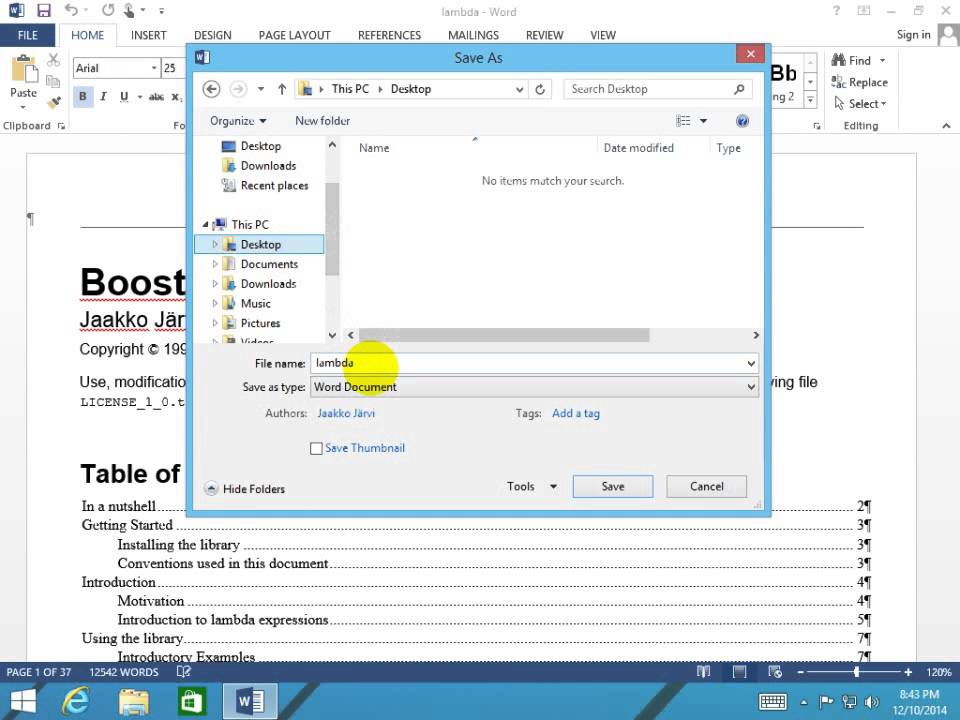Click the Add a tag link
The image size is (960, 720).
(x=576, y=414)
